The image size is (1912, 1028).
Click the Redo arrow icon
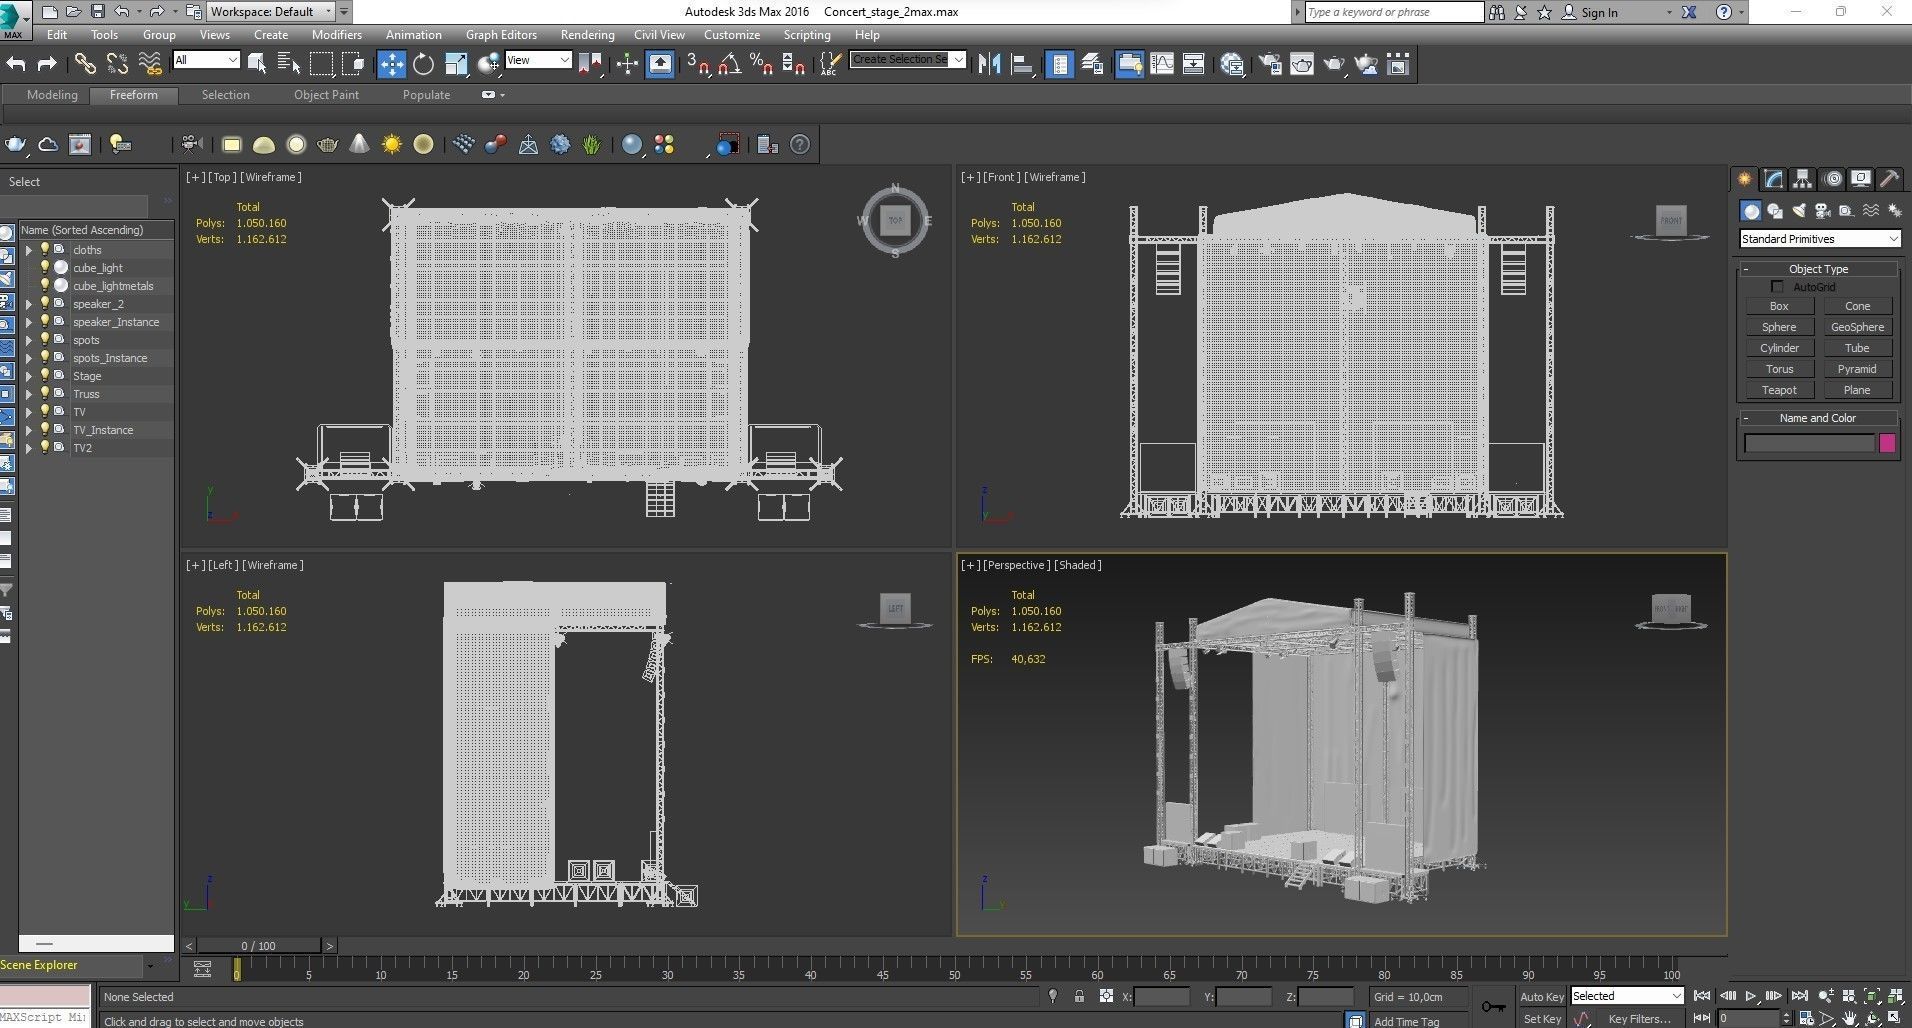click(x=46, y=64)
